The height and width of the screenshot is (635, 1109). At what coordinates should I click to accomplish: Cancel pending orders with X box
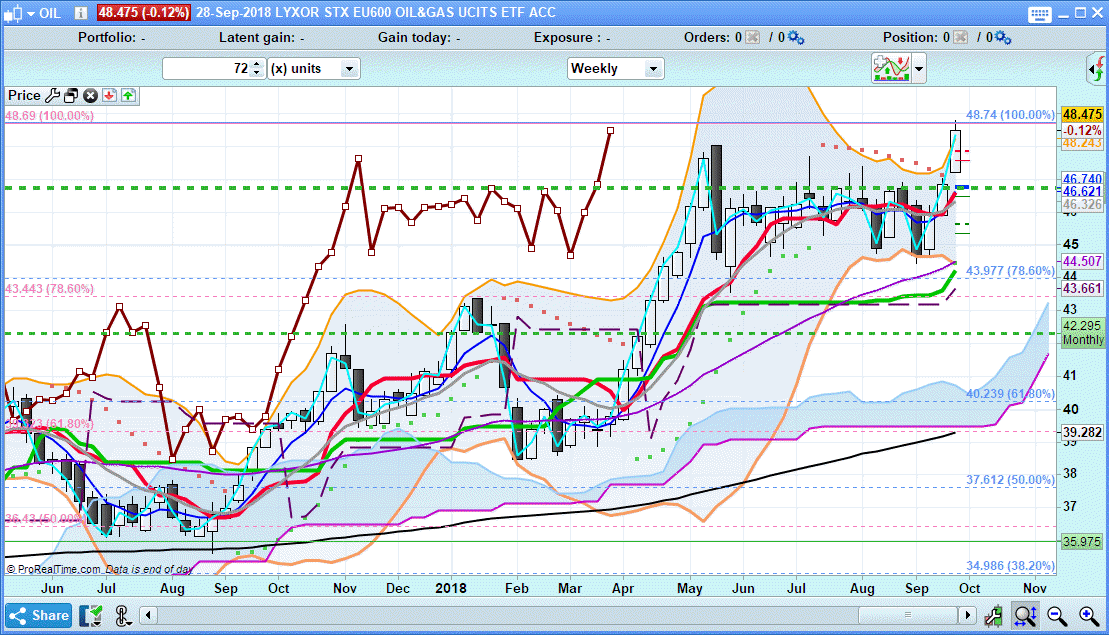[753, 38]
